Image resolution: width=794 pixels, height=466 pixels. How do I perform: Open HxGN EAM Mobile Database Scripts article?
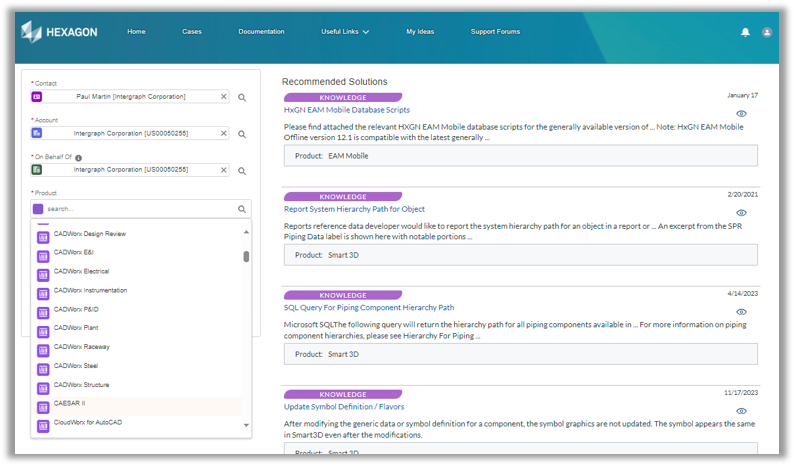347,110
